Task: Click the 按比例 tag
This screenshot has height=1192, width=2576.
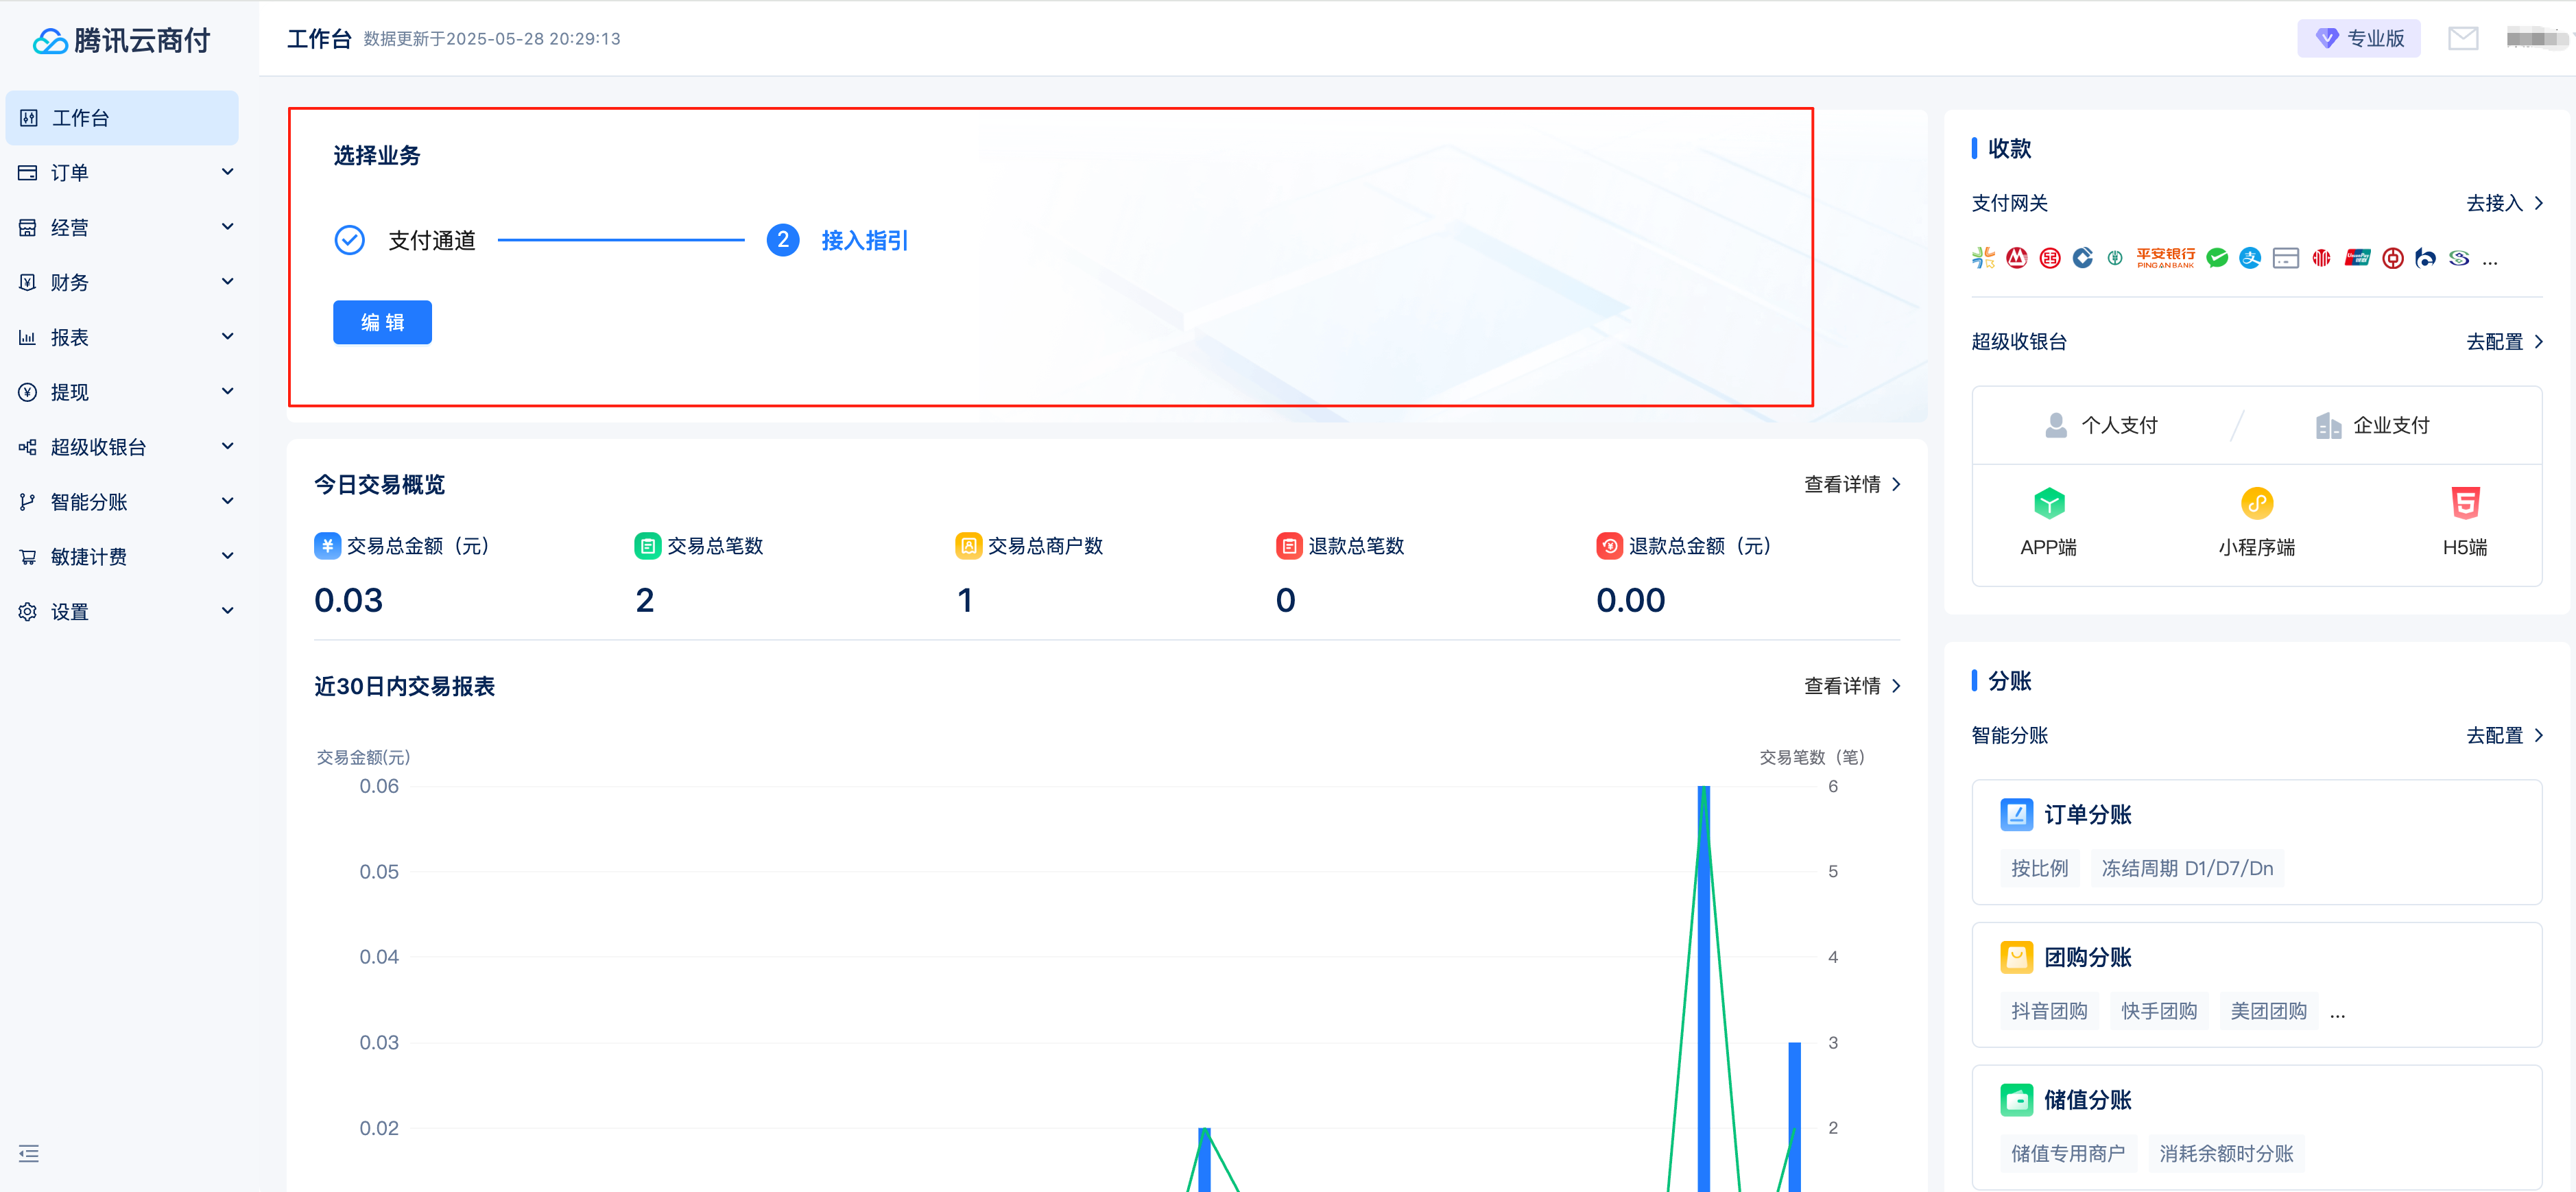Action: pyautogui.click(x=2040, y=868)
